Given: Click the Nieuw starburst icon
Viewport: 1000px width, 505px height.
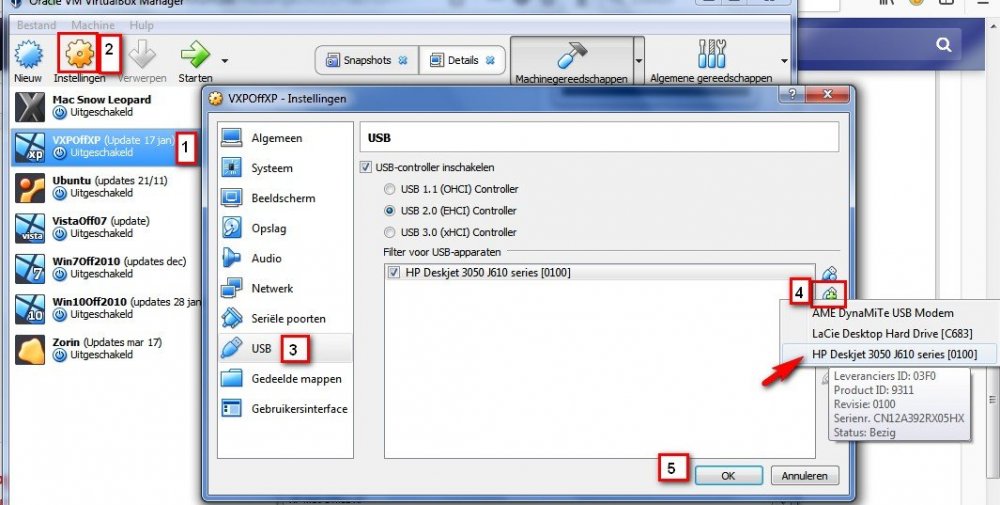Looking at the screenshot, I should point(28,55).
